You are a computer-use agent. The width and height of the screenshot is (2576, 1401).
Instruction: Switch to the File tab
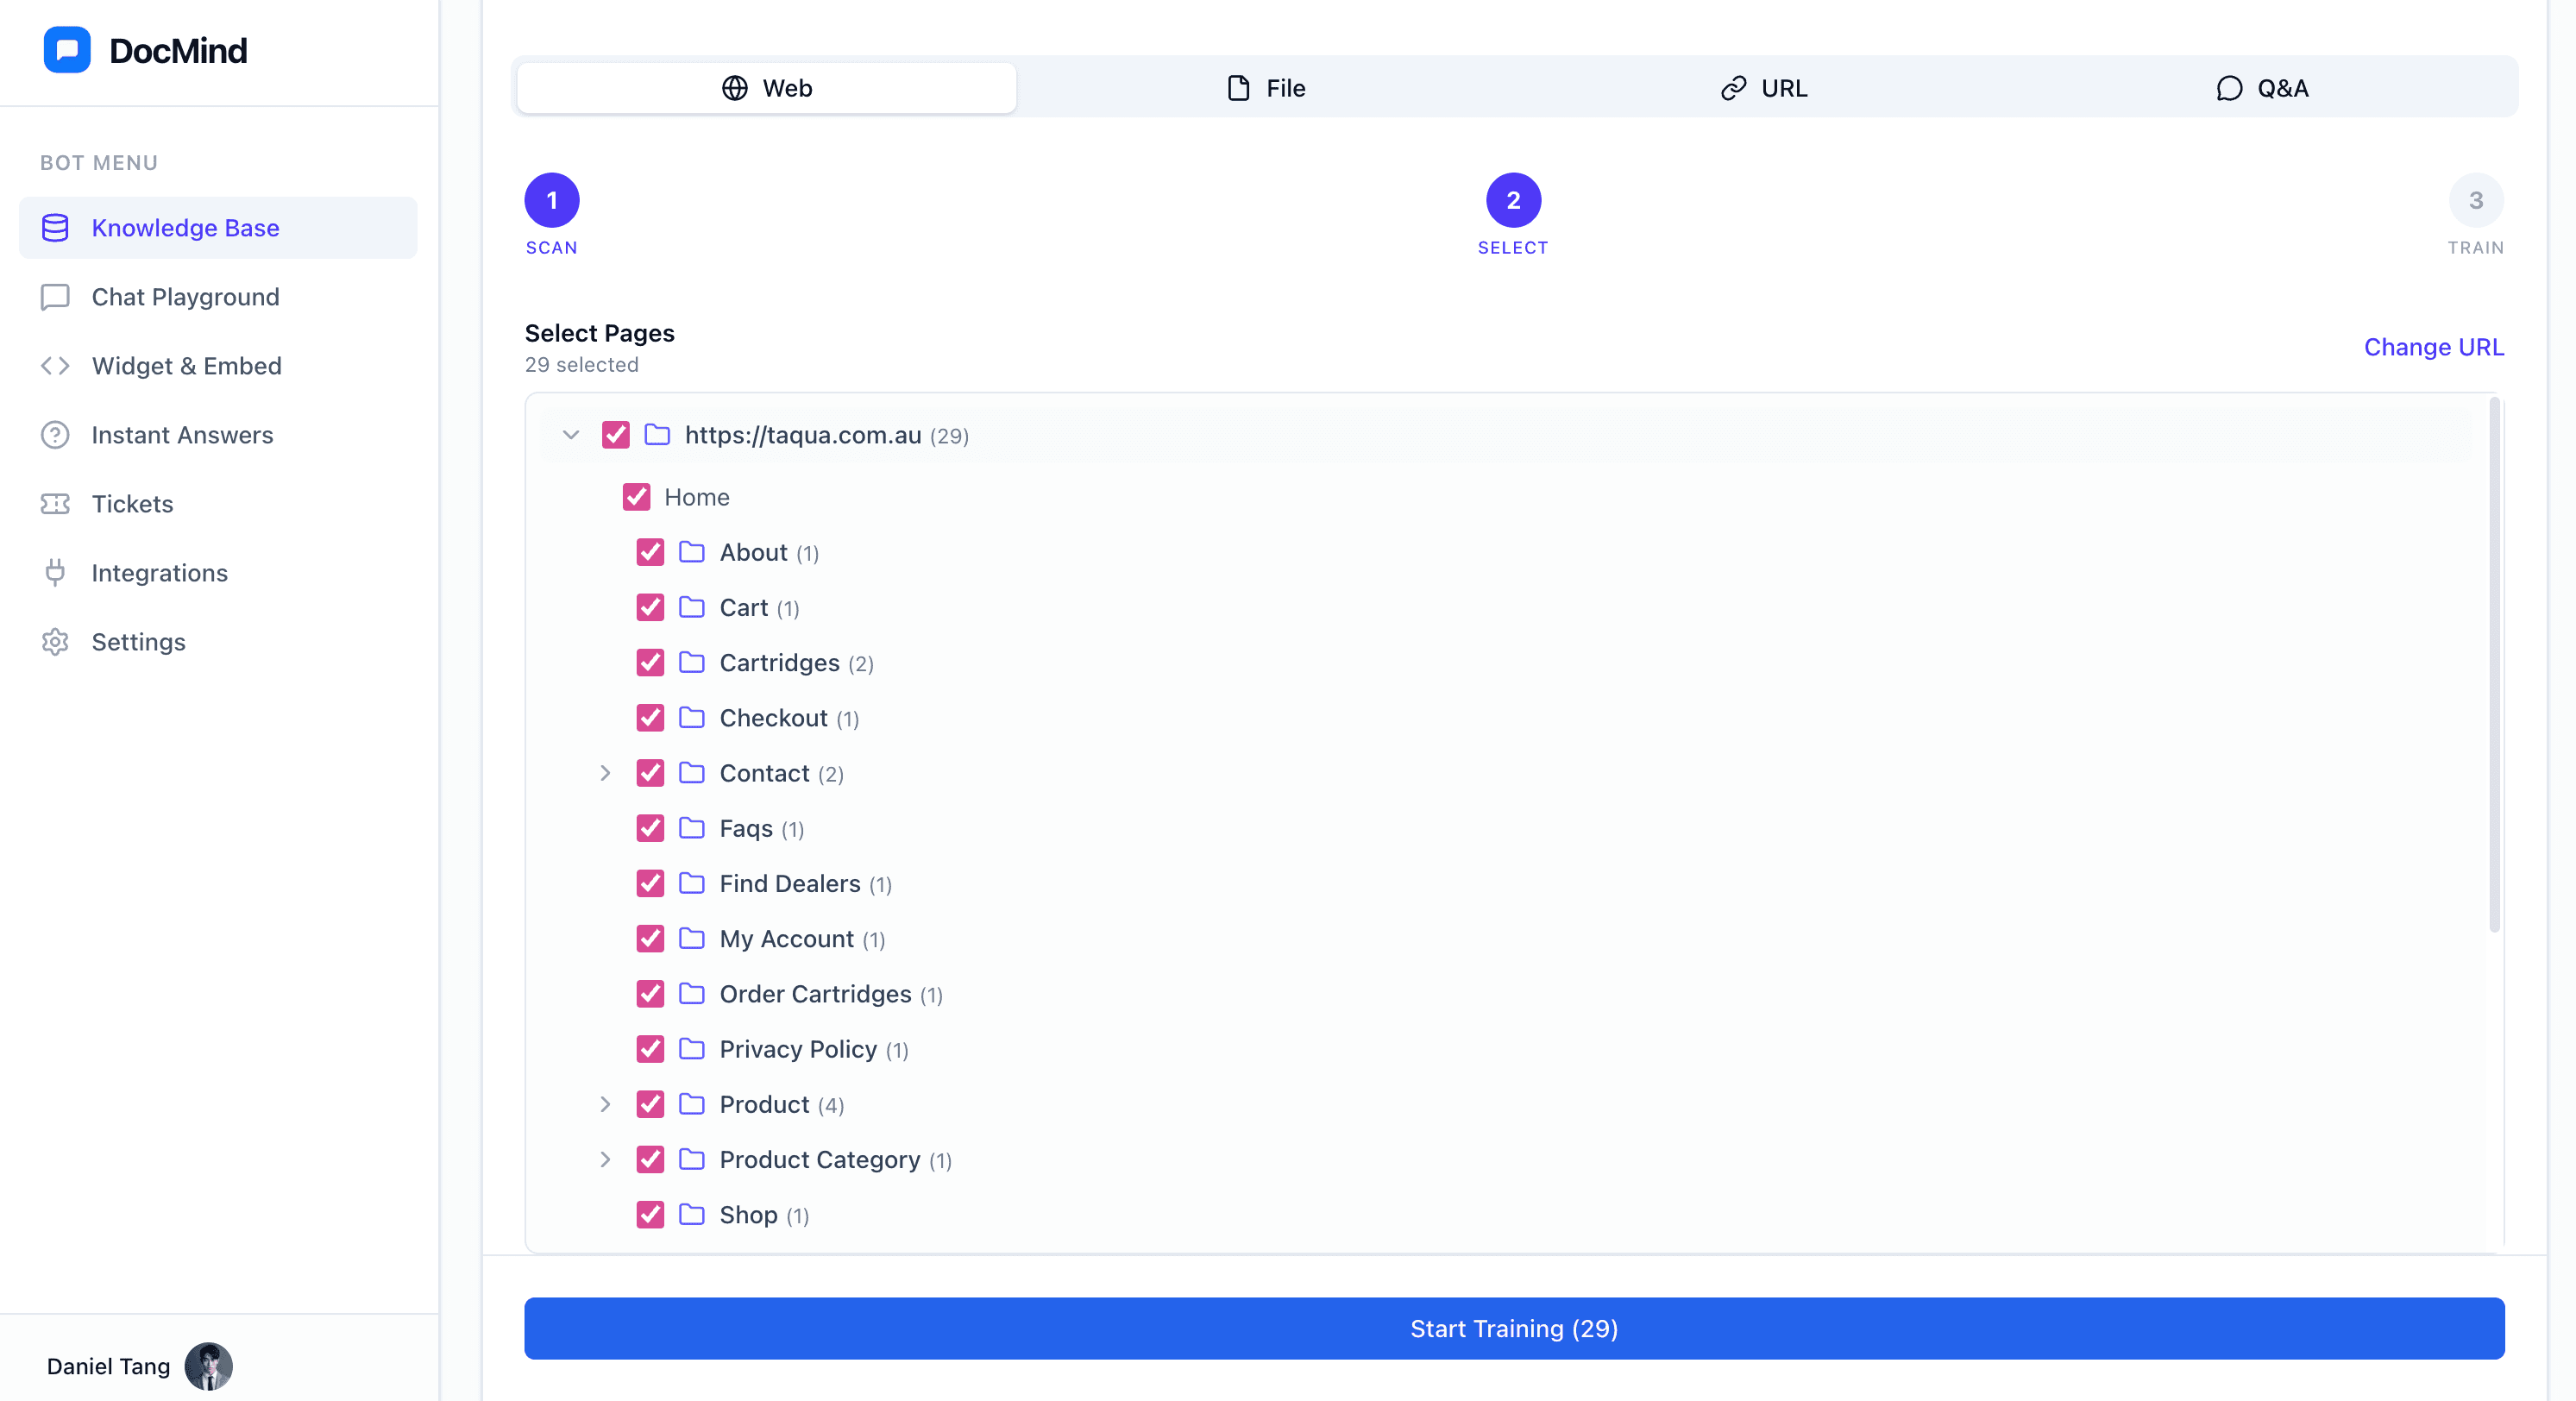click(x=1264, y=88)
